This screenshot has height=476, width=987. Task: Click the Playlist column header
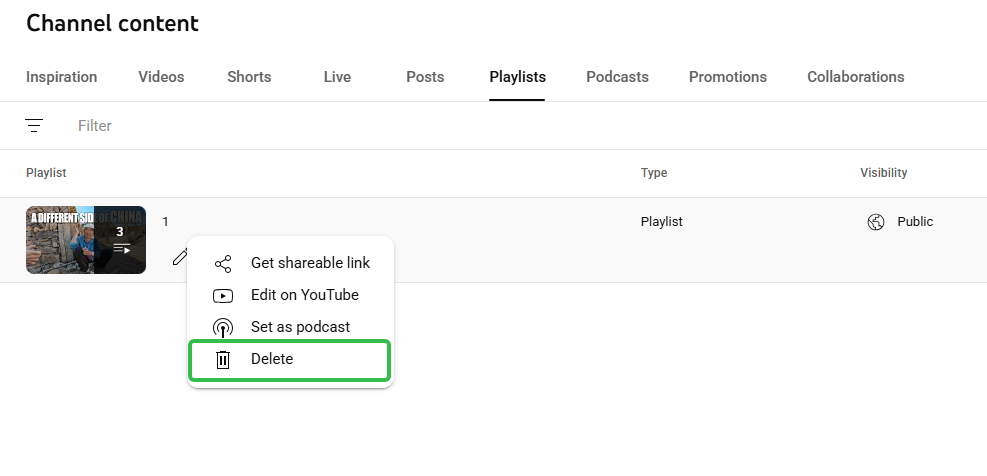pos(46,173)
